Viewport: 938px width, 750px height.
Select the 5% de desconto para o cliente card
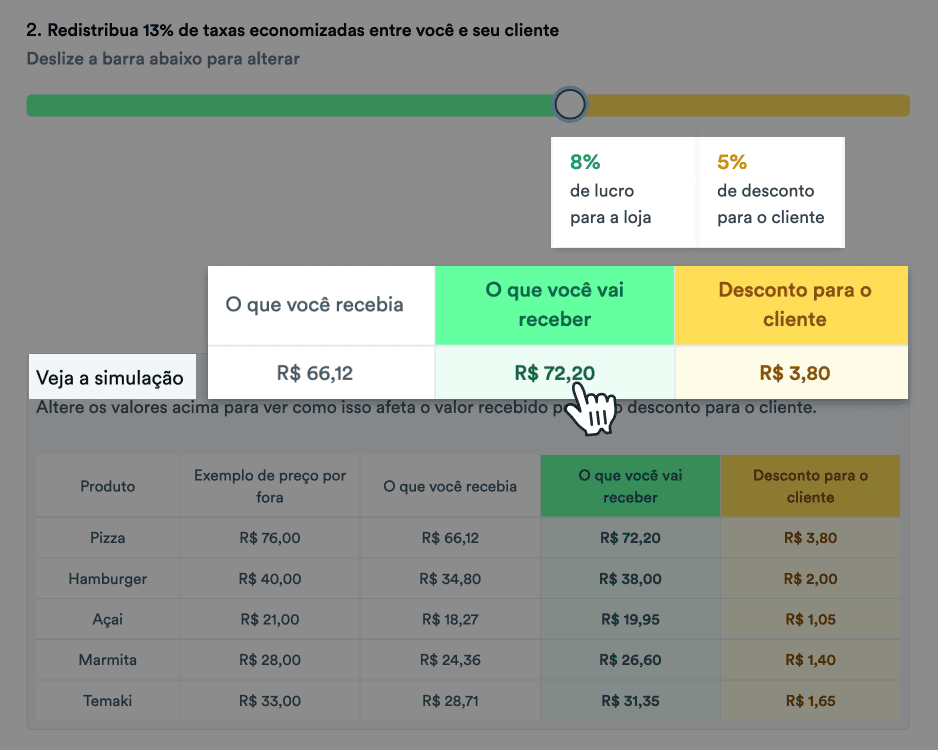(x=770, y=190)
